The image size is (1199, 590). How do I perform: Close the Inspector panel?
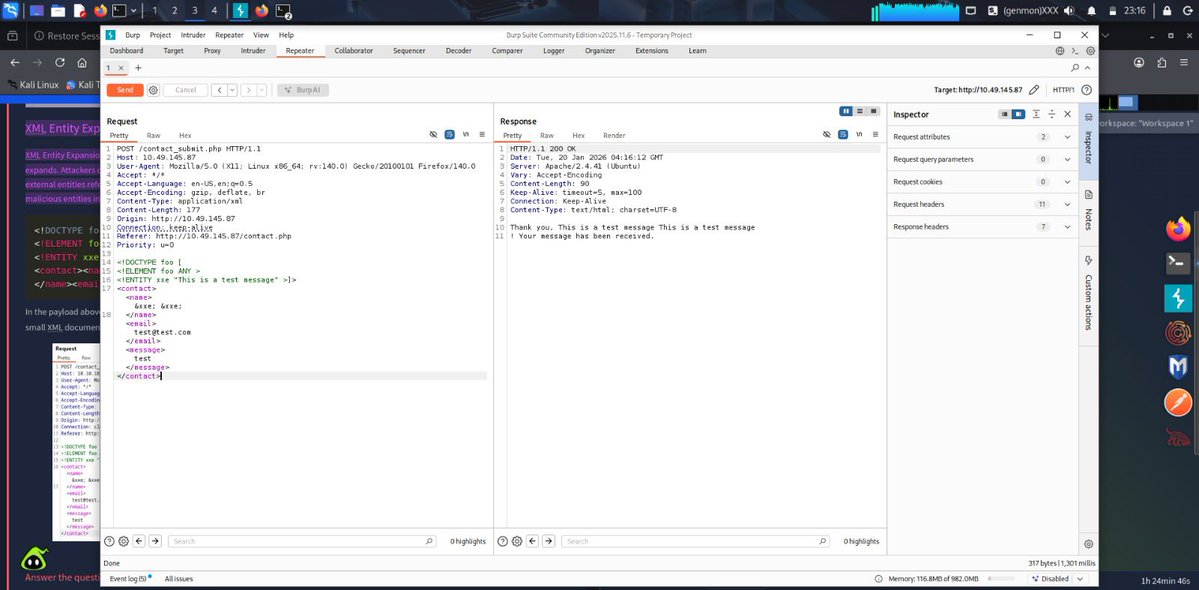click(1067, 114)
